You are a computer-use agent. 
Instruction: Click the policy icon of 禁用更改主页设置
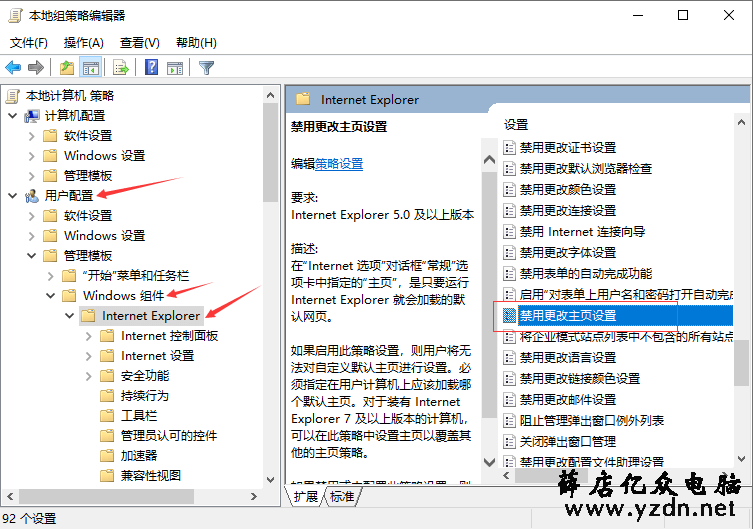[x=509, y=315]
